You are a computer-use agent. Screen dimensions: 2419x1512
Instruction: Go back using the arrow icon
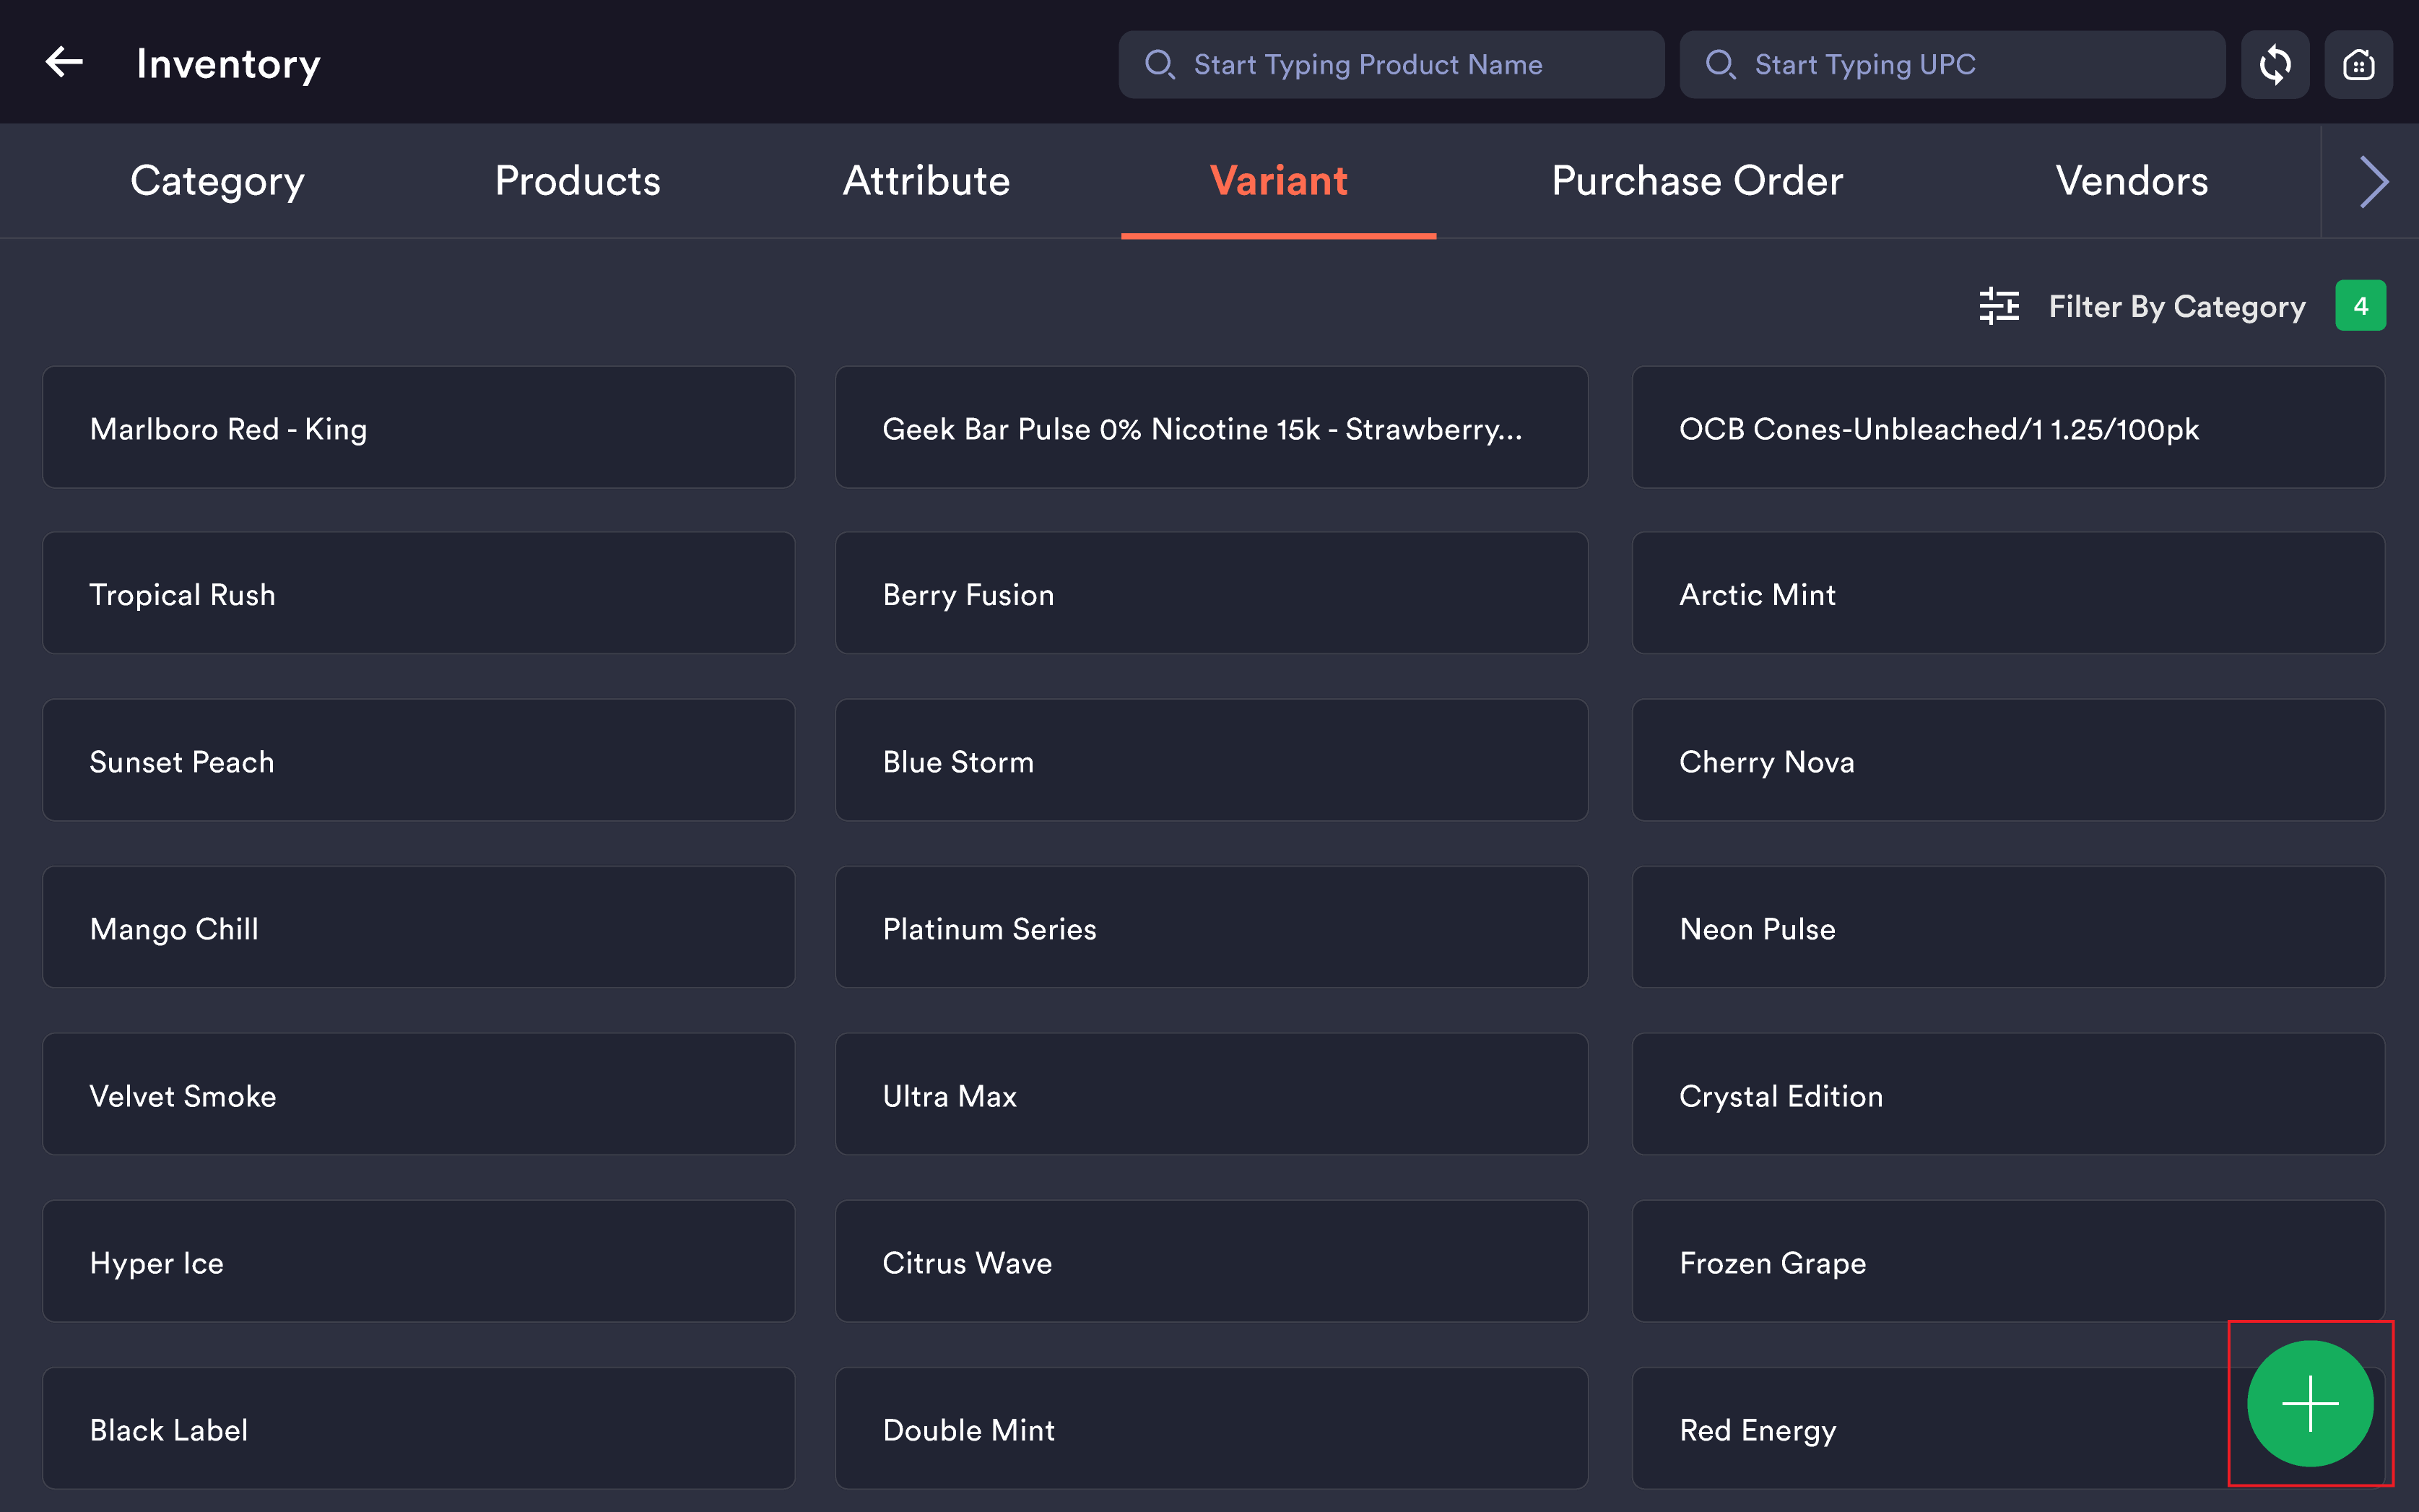coord(64,62)
